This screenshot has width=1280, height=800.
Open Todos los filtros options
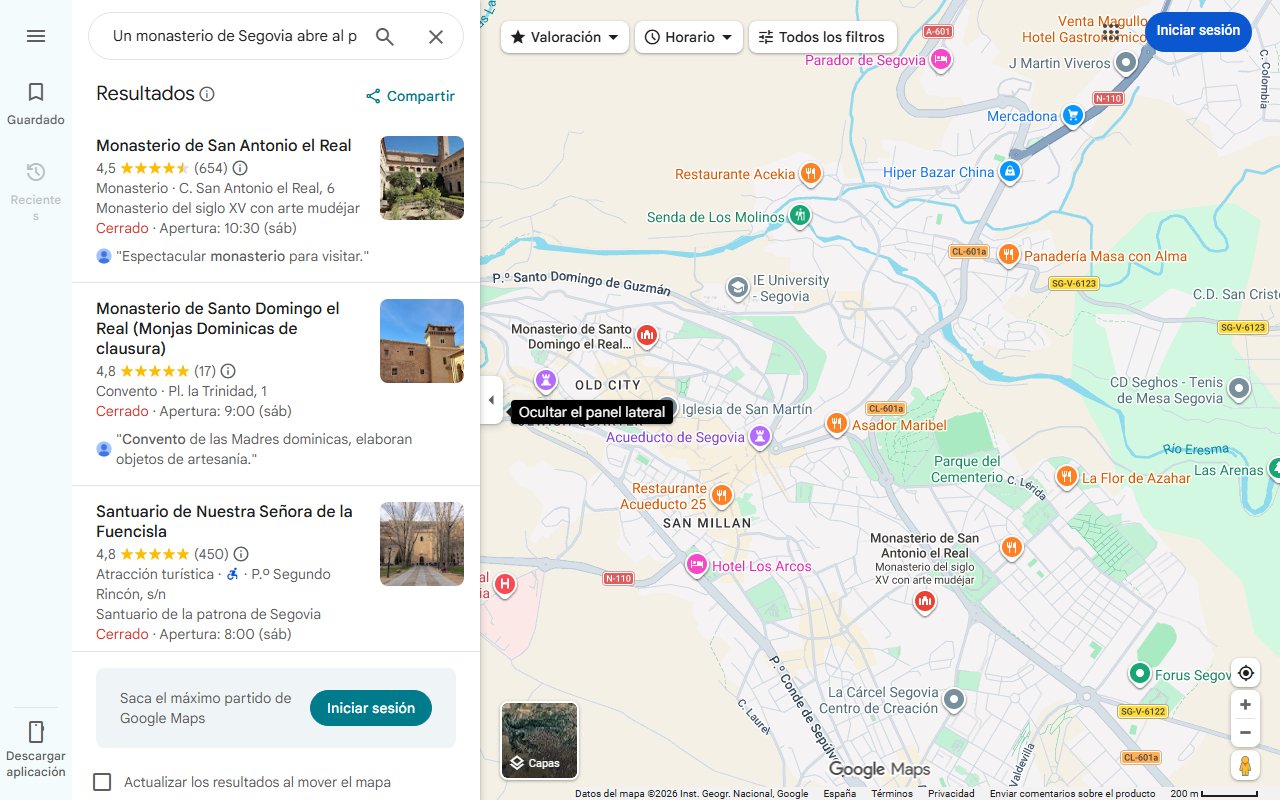821,36
